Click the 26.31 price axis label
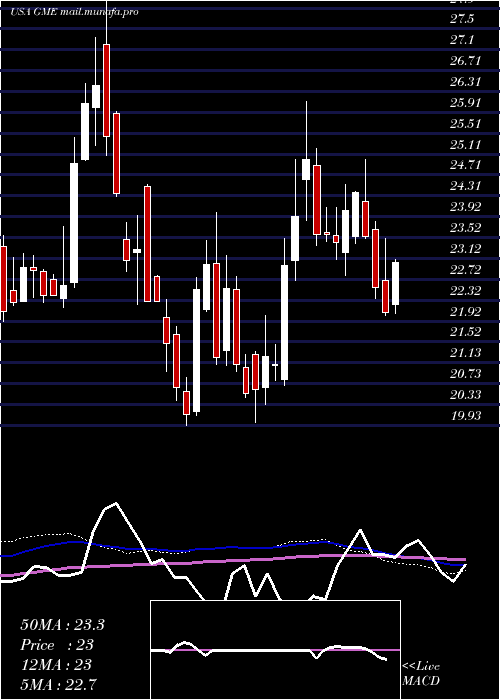This screenshot has height=700, width=500. (x=466, y=82)
